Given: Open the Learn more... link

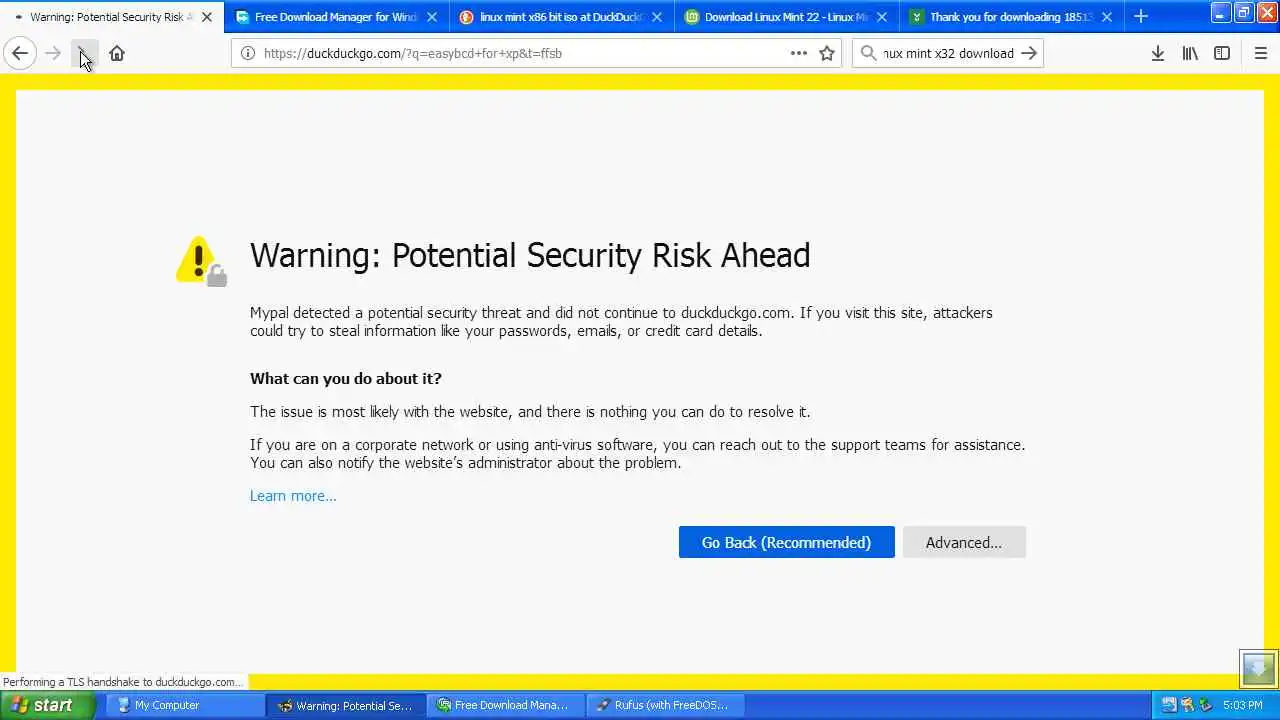Looking at the screenshot, I should [293, 496].
